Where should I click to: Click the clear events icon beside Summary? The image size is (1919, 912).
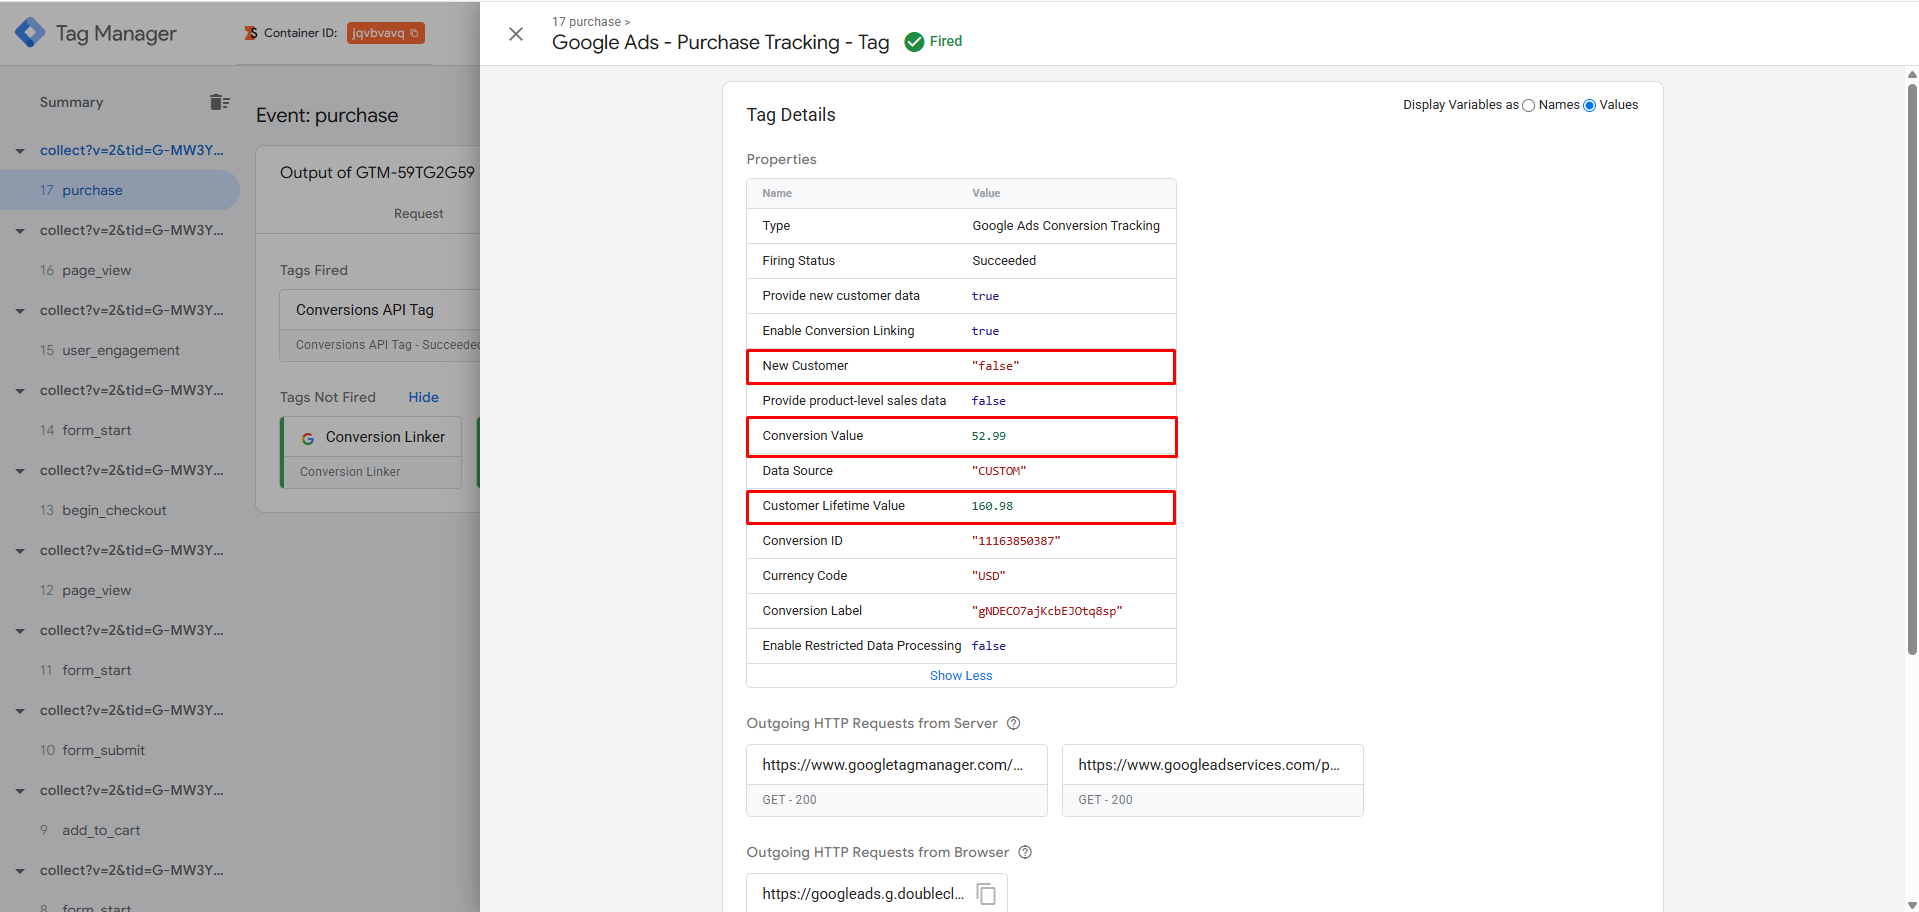tap(220, 102)
